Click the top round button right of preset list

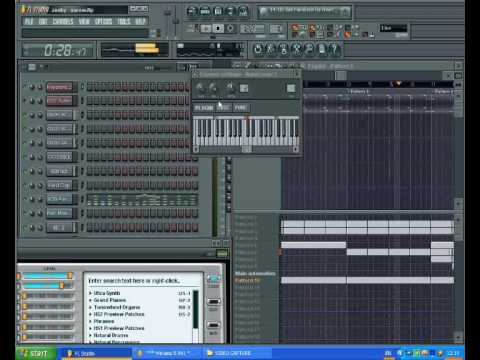tap(213, 279)
